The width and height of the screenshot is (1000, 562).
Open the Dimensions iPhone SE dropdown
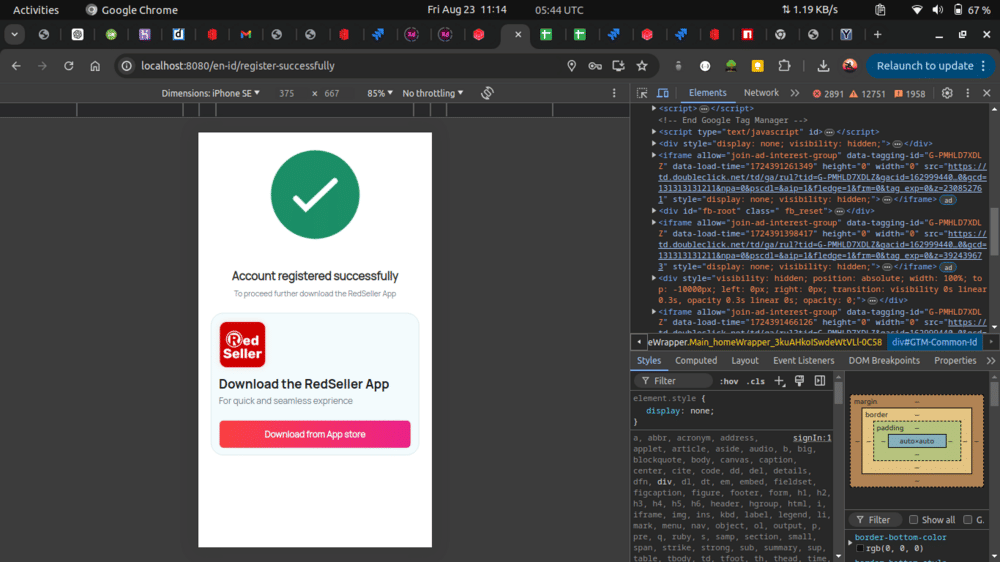(x=210, y=93)
